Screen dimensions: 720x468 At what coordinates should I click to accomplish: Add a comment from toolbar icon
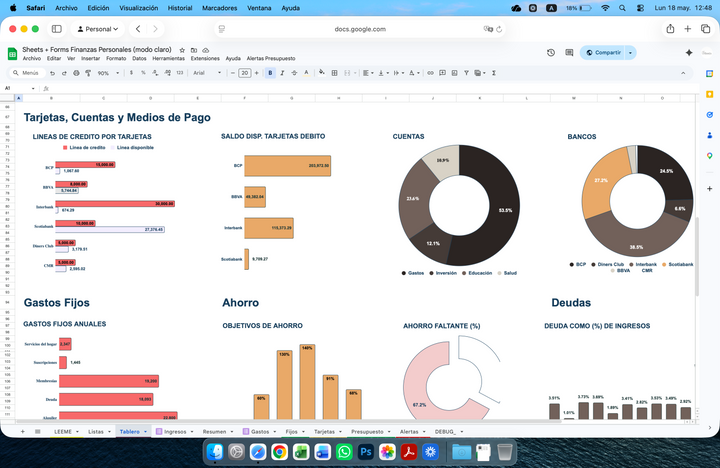(442, 73)
